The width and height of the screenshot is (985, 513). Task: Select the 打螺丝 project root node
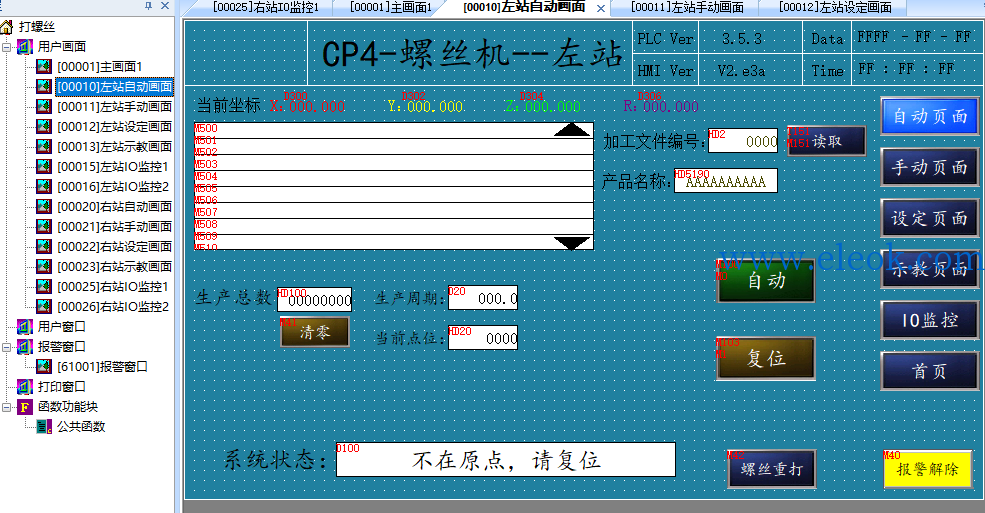36,26
